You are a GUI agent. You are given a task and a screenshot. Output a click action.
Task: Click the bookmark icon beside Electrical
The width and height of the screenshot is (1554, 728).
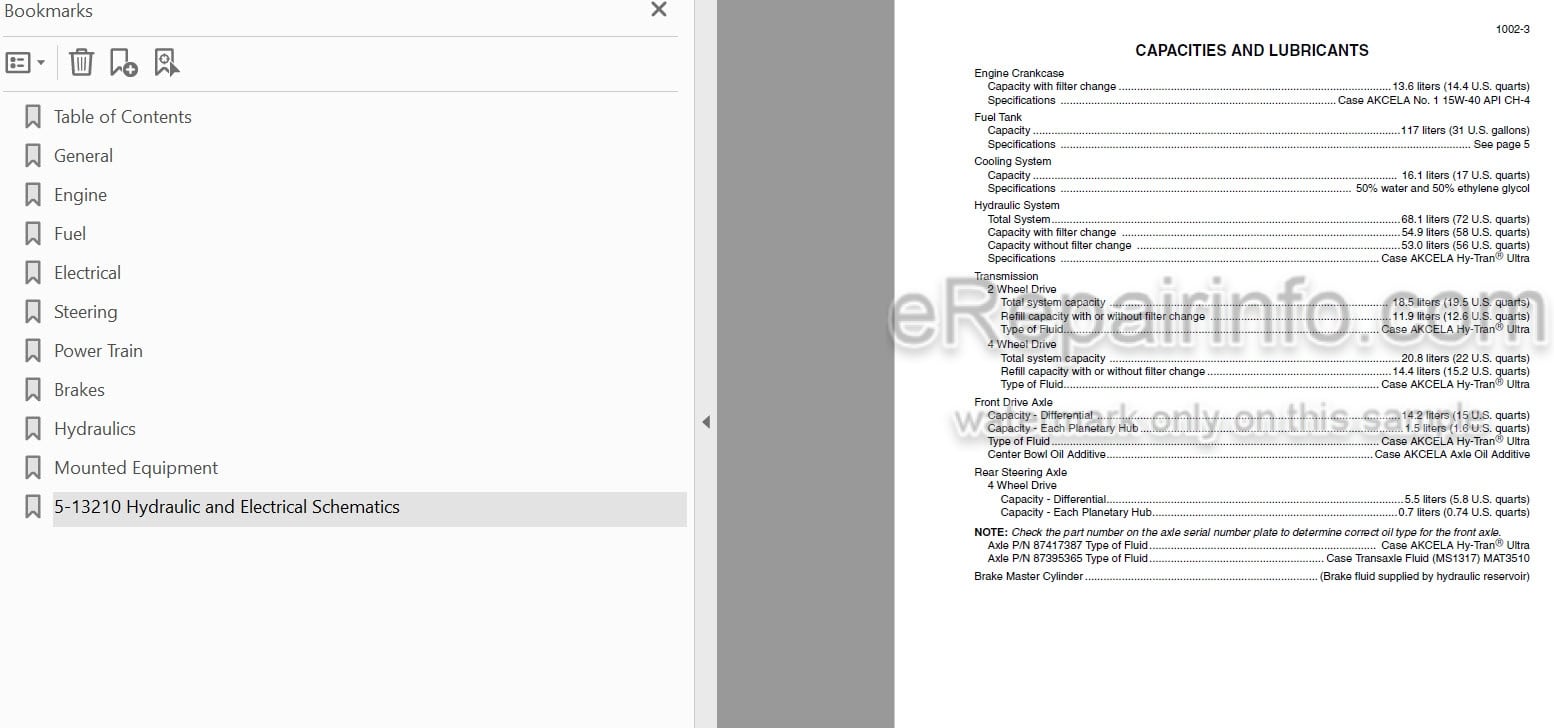[x=32, y=273]
